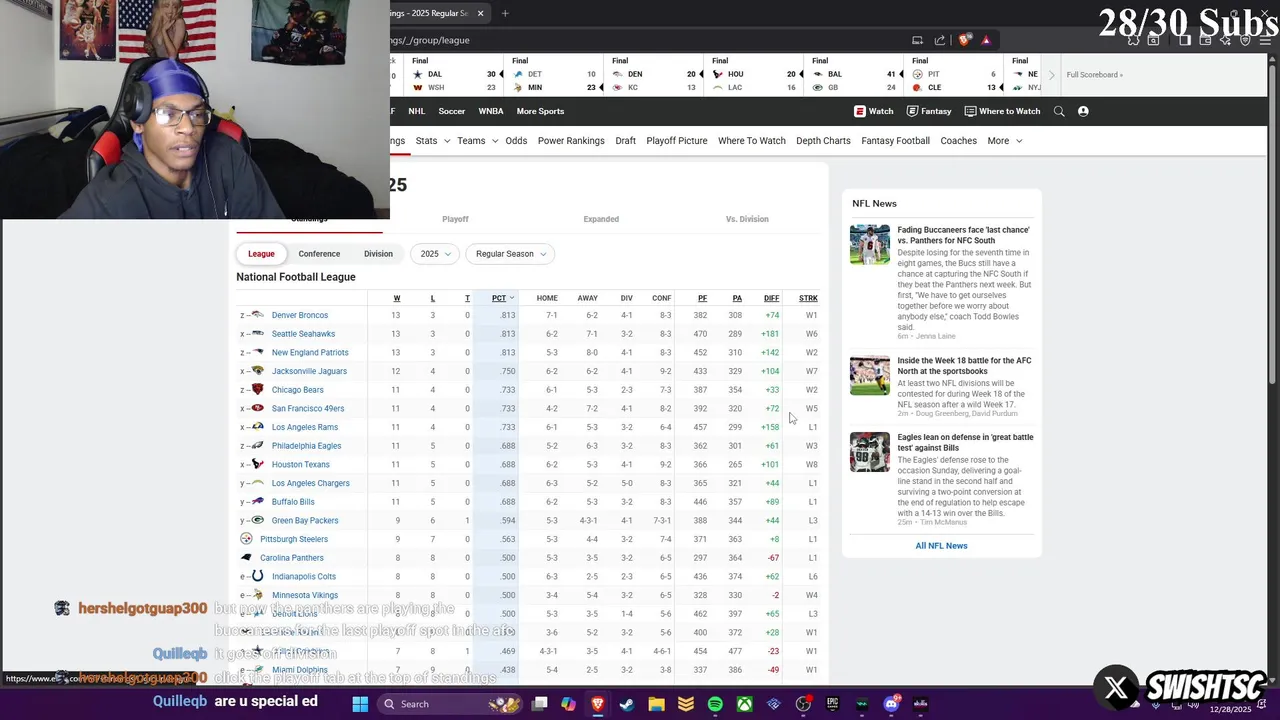Open the Fantasy link in top bar
This screenshot has height=720, width=1280.
click(x=929, y=111)
